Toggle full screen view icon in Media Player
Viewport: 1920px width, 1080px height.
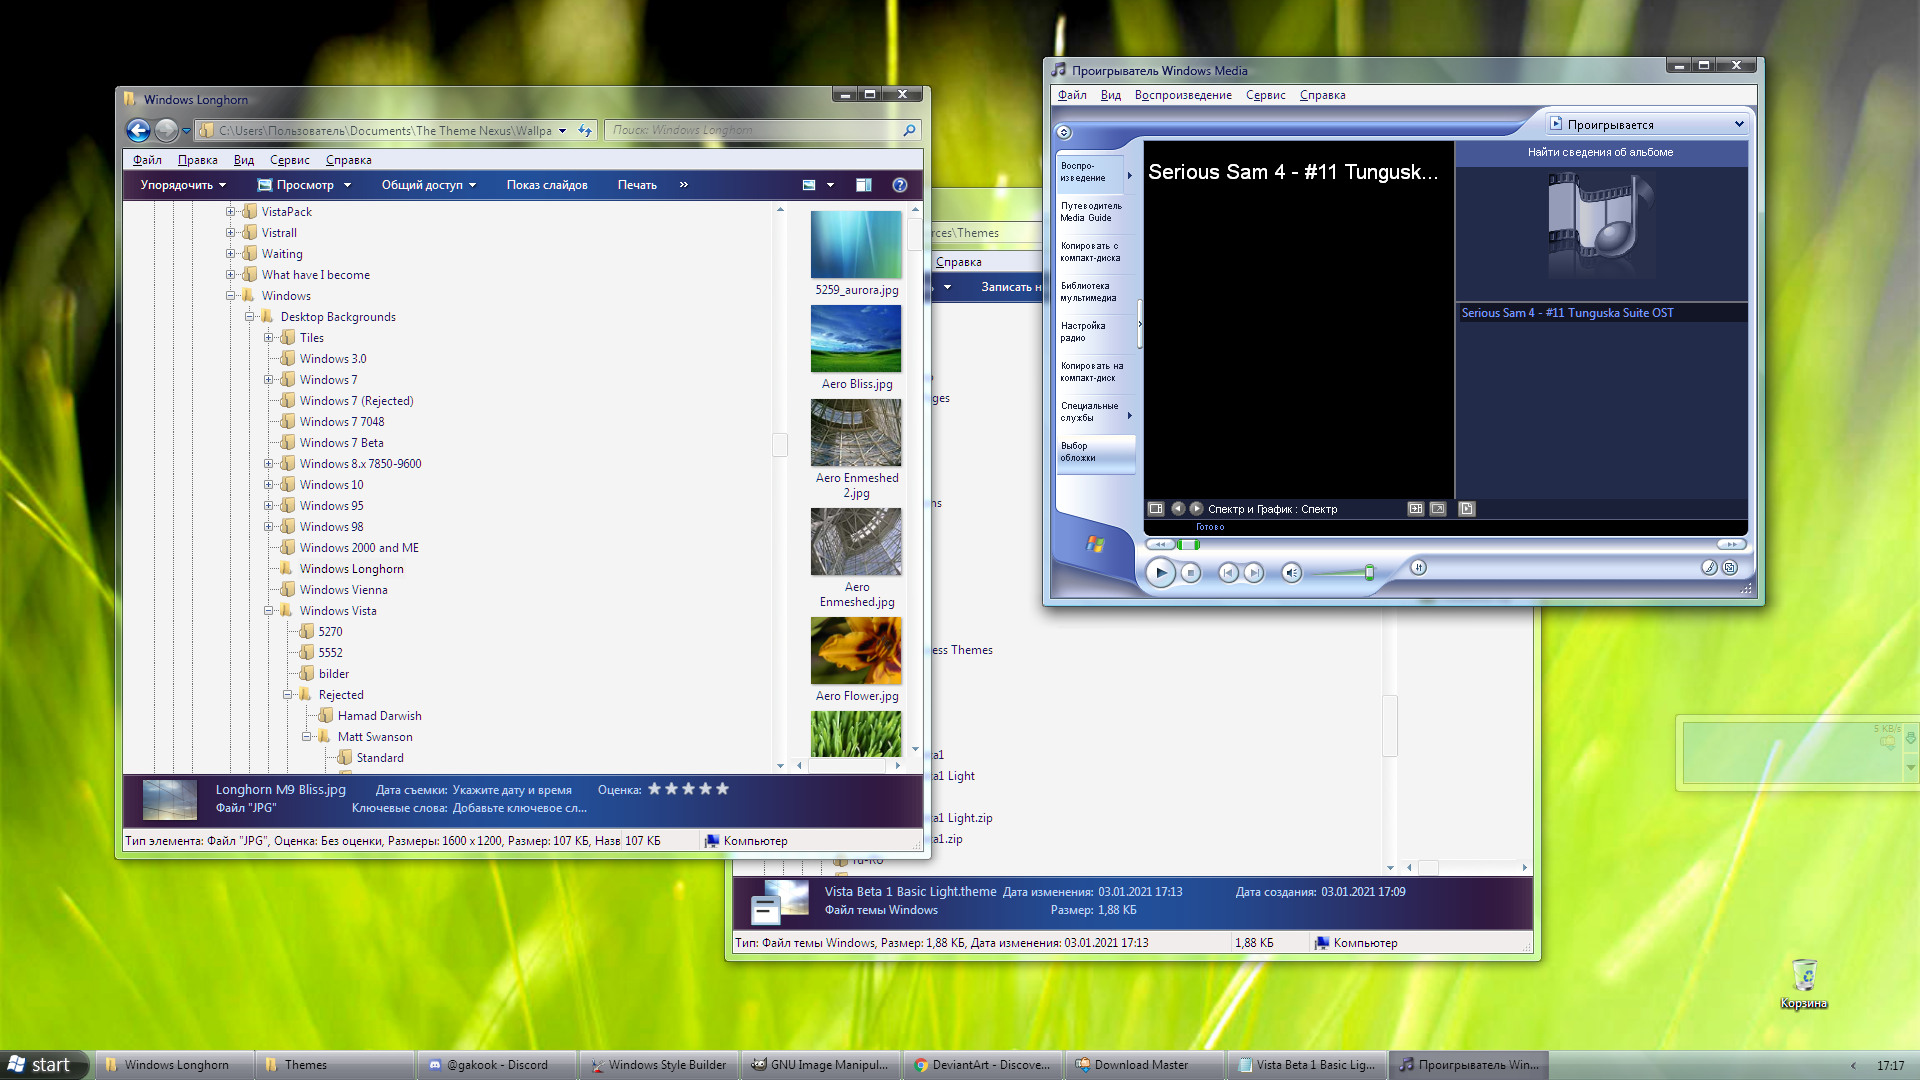click(1438, 508)
